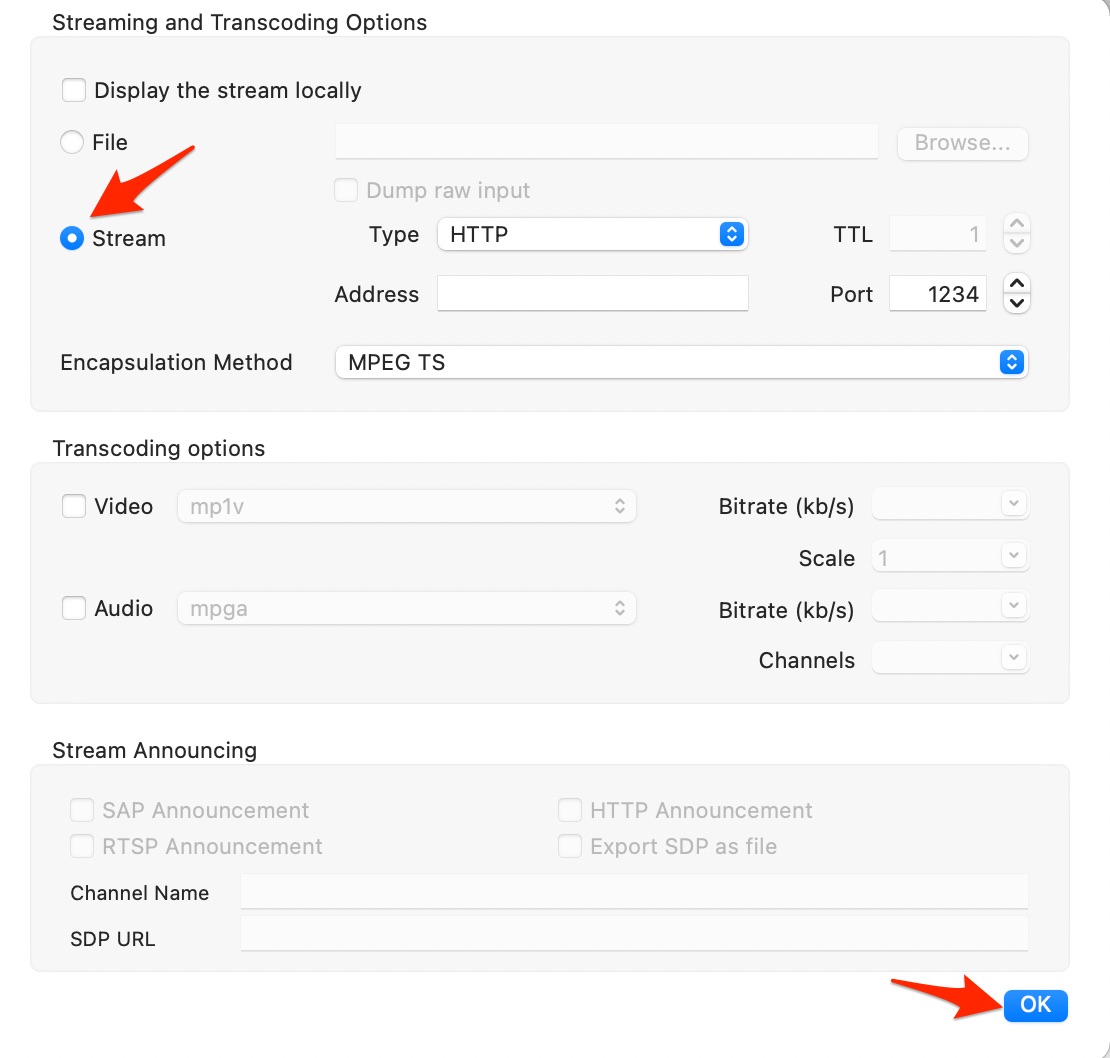The height and width of the screenshot is (1058, 1110).
Task: Expand the Channels combo box arrow
Action: [x=1013, y=657]
